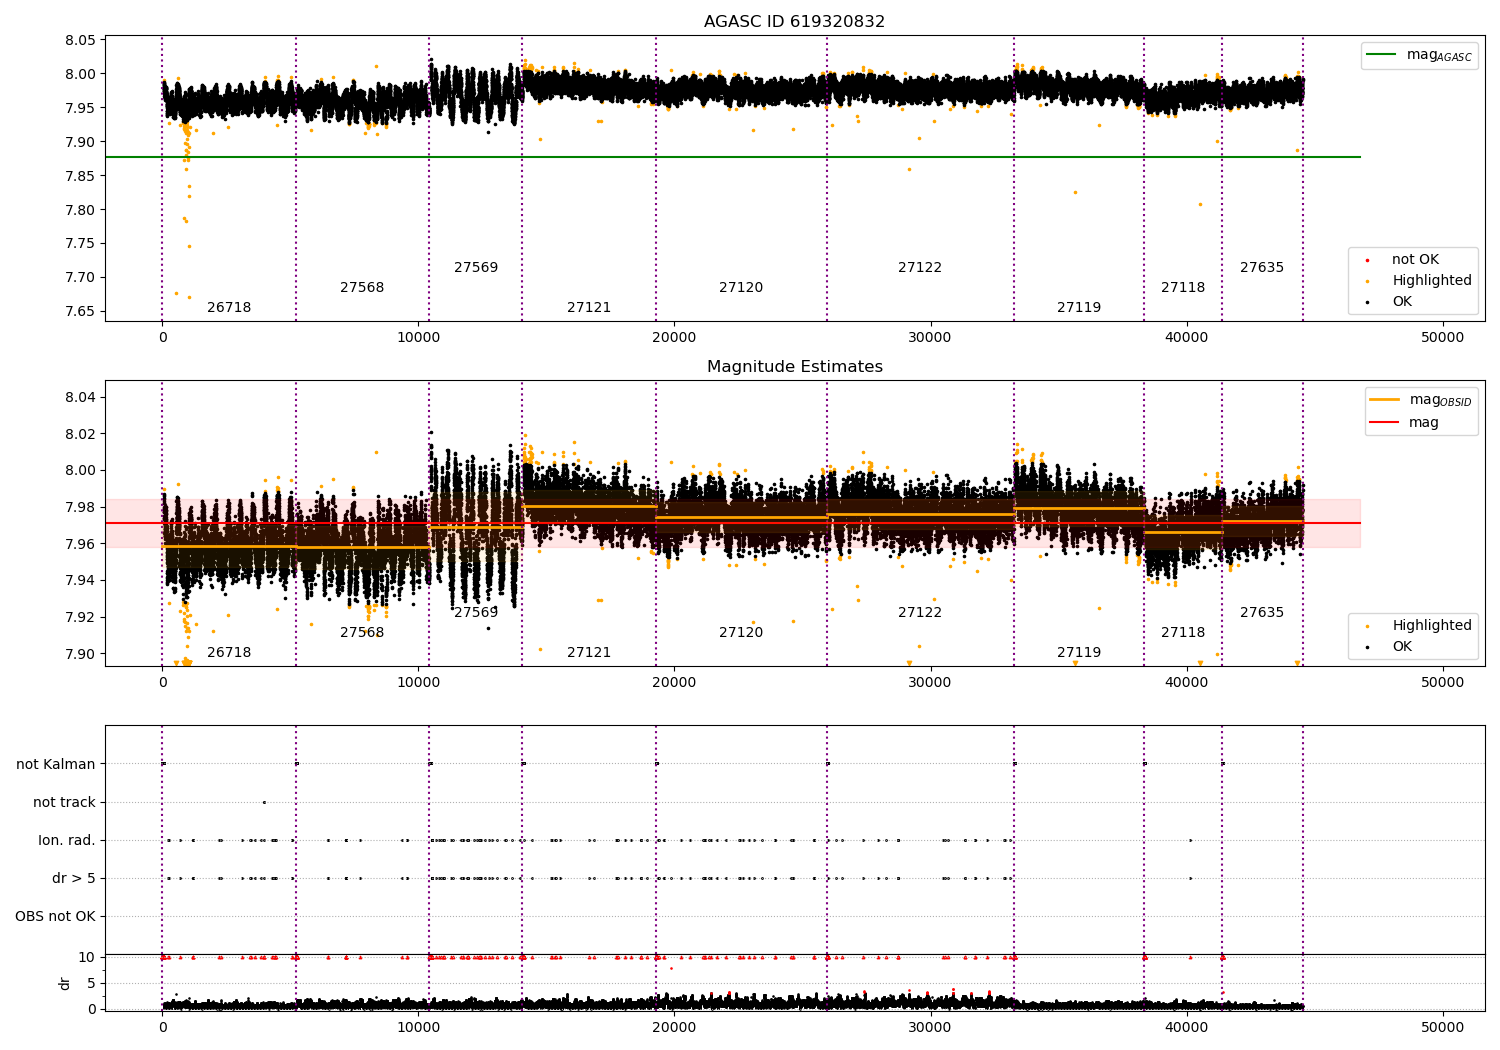Click obsid label 27569 in top plot
The width and height of the screenshot is (1500, 1050).
pos(476,268)
